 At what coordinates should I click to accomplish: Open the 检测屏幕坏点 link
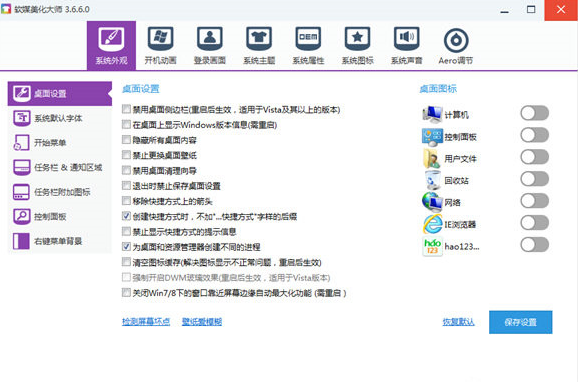(x=146, y=322)
